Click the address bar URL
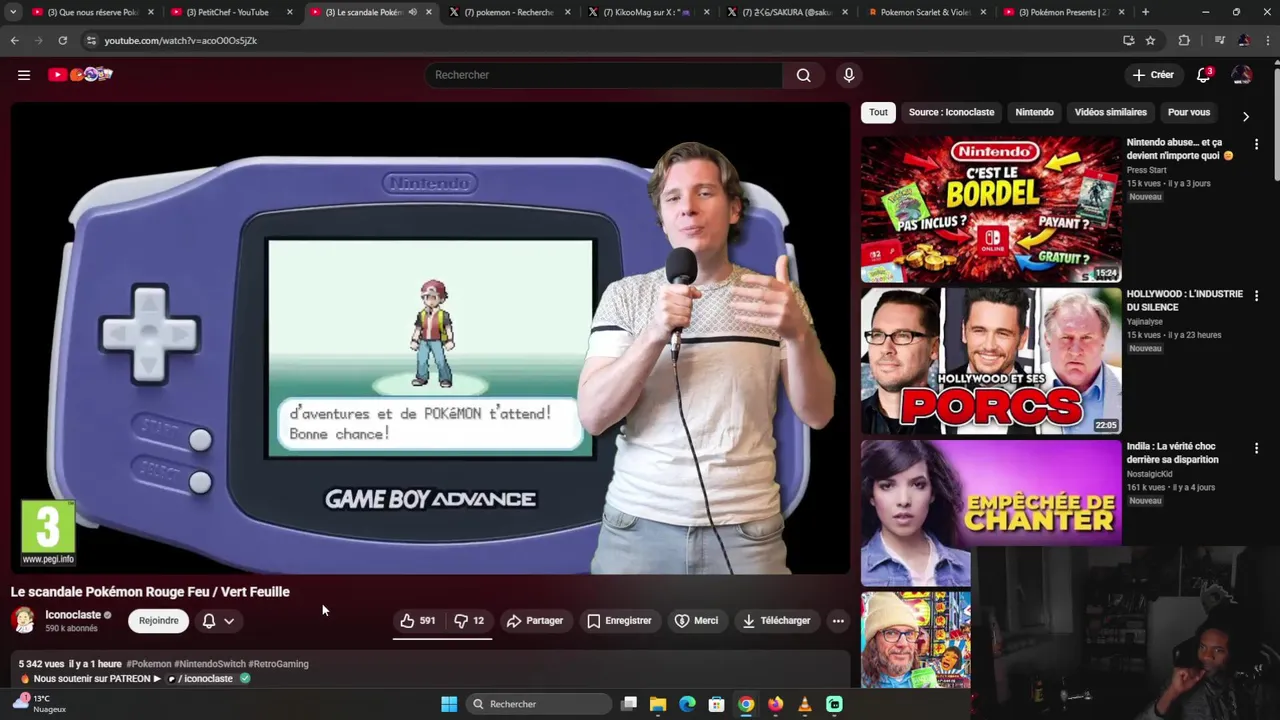Image resolution: width=1280 pixels, height=720 pixels. tap(180, 40)
